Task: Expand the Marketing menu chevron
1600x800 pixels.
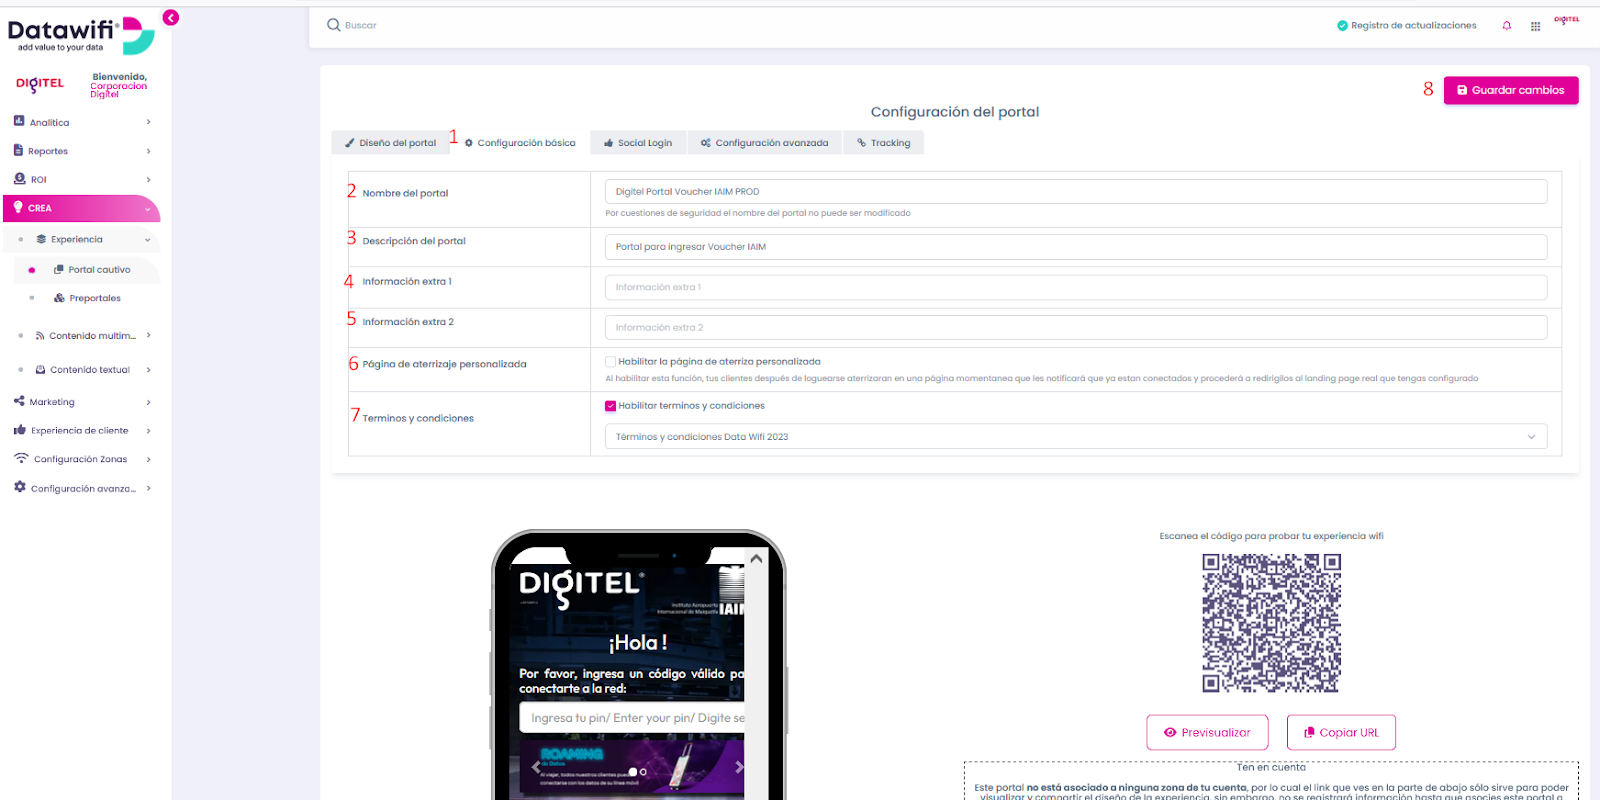Action: coord(148,402)
